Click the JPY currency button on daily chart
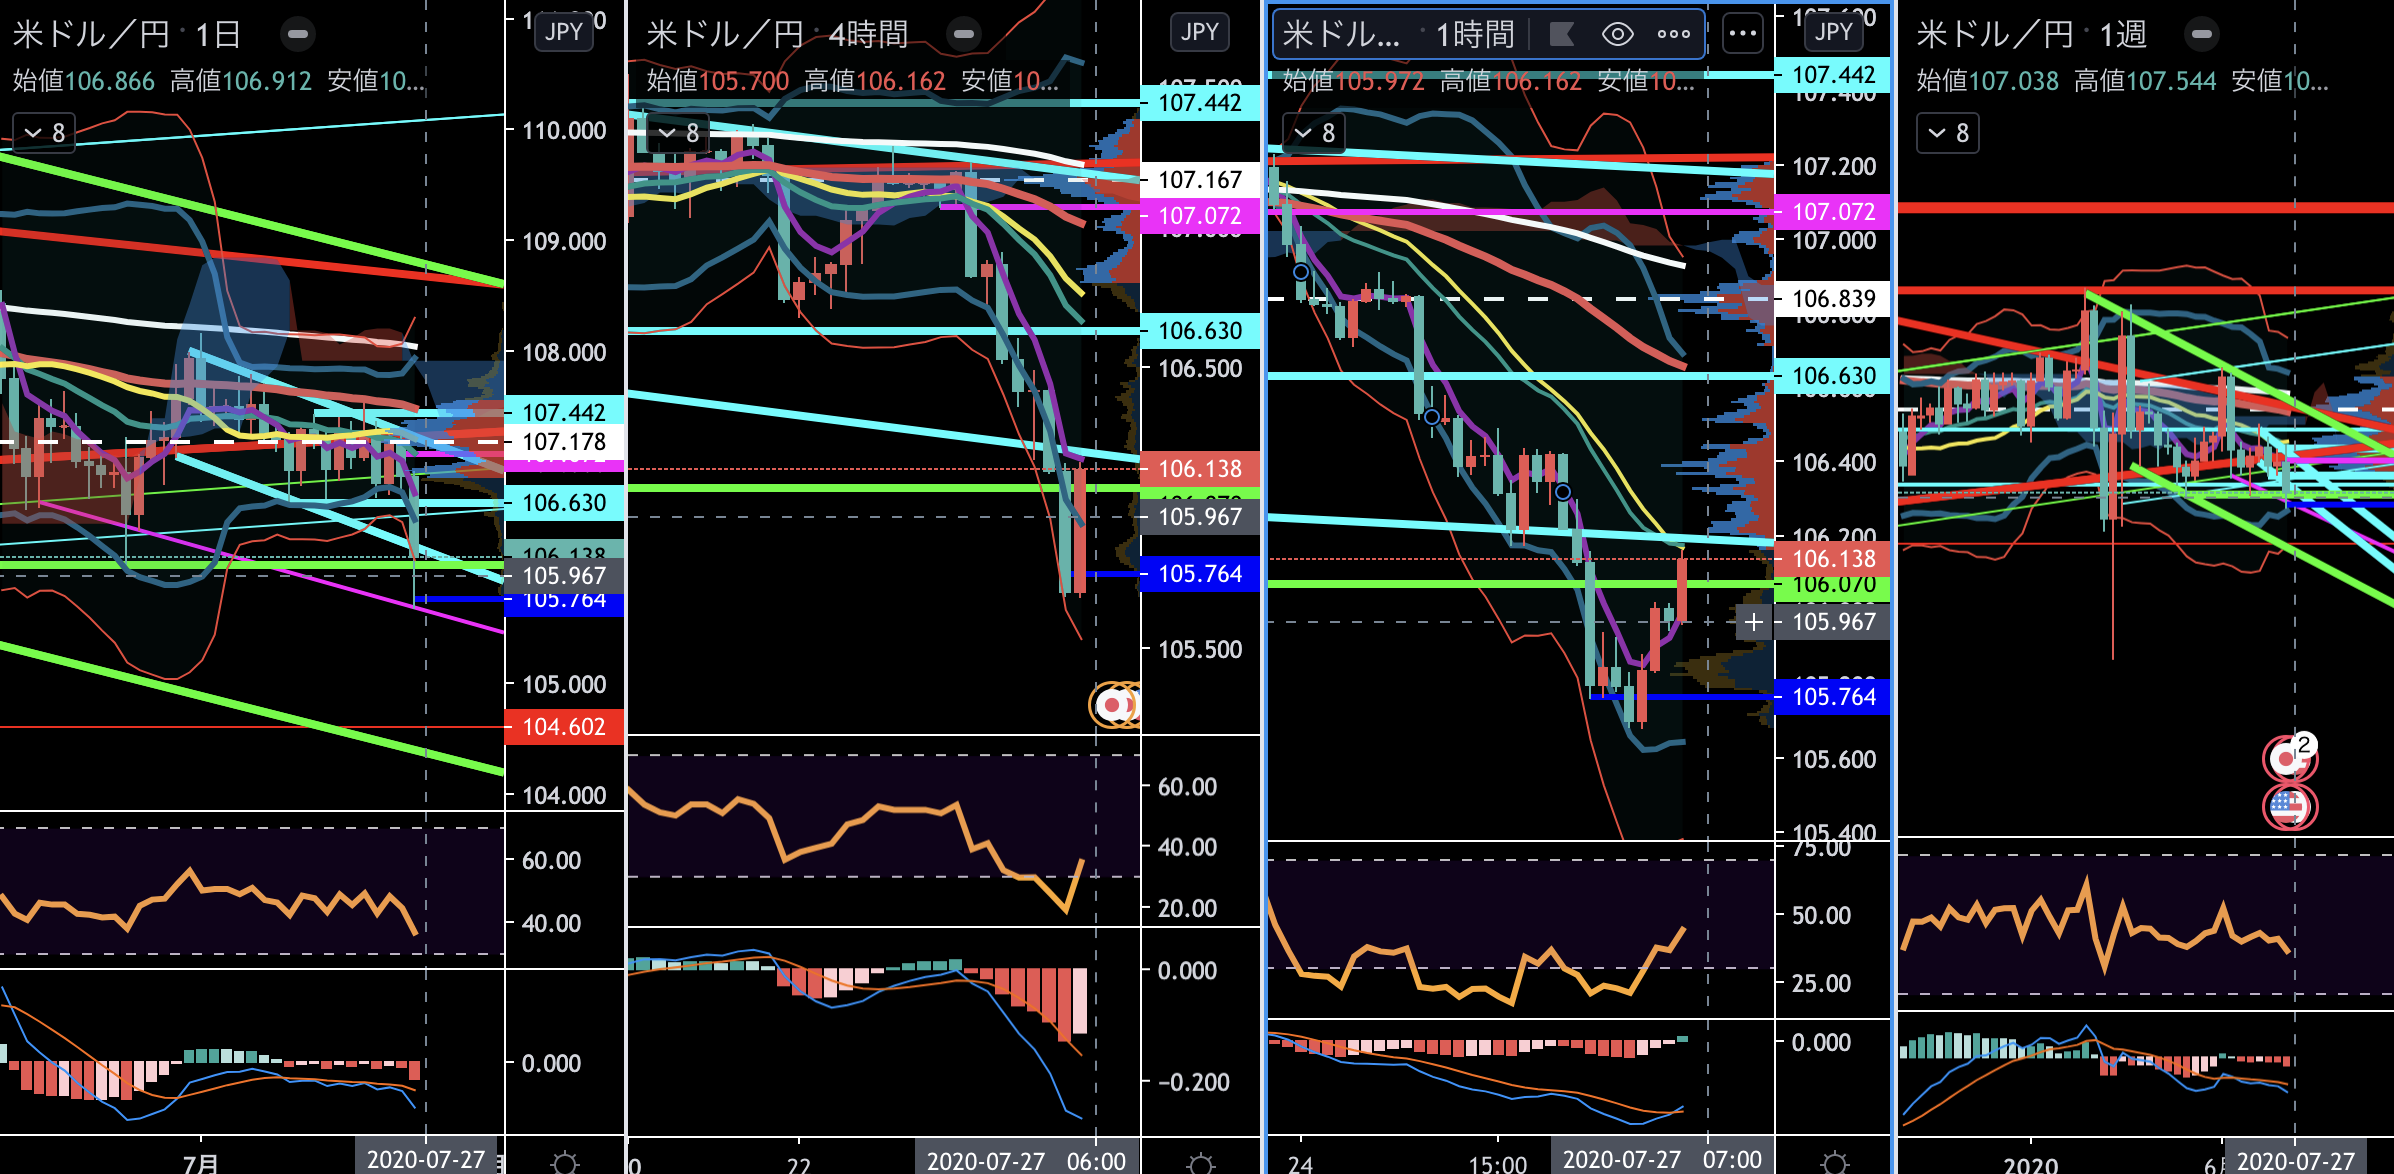 564,32
